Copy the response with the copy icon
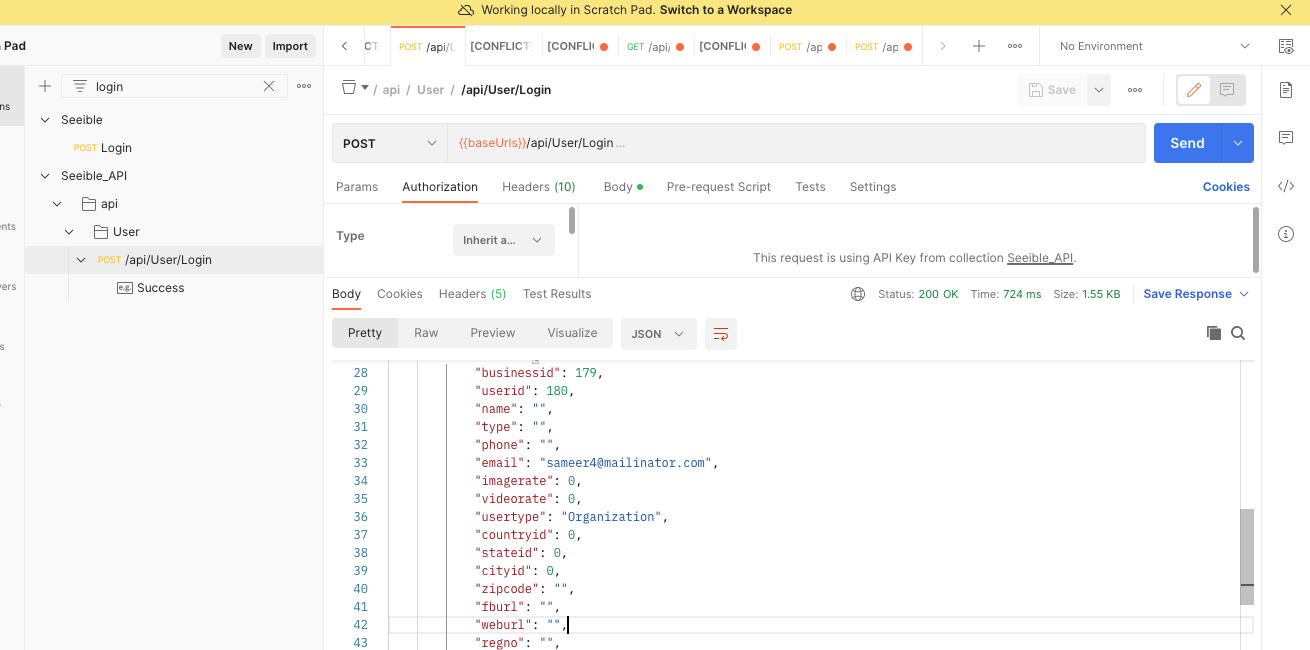 point(1213,334)
